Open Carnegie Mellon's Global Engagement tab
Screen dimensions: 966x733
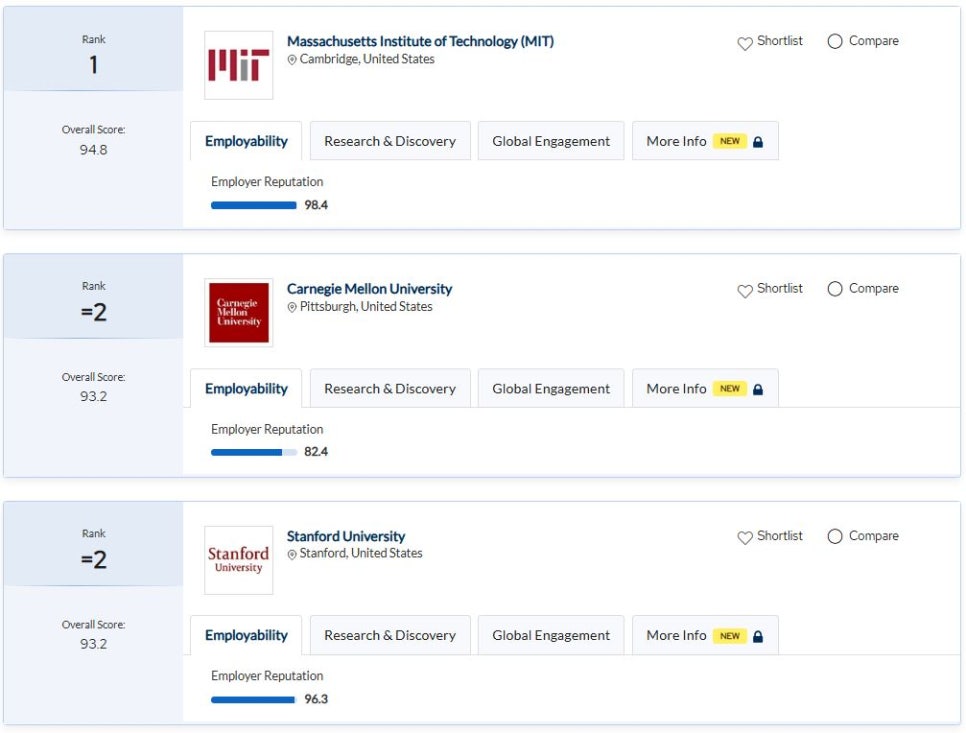551,389
